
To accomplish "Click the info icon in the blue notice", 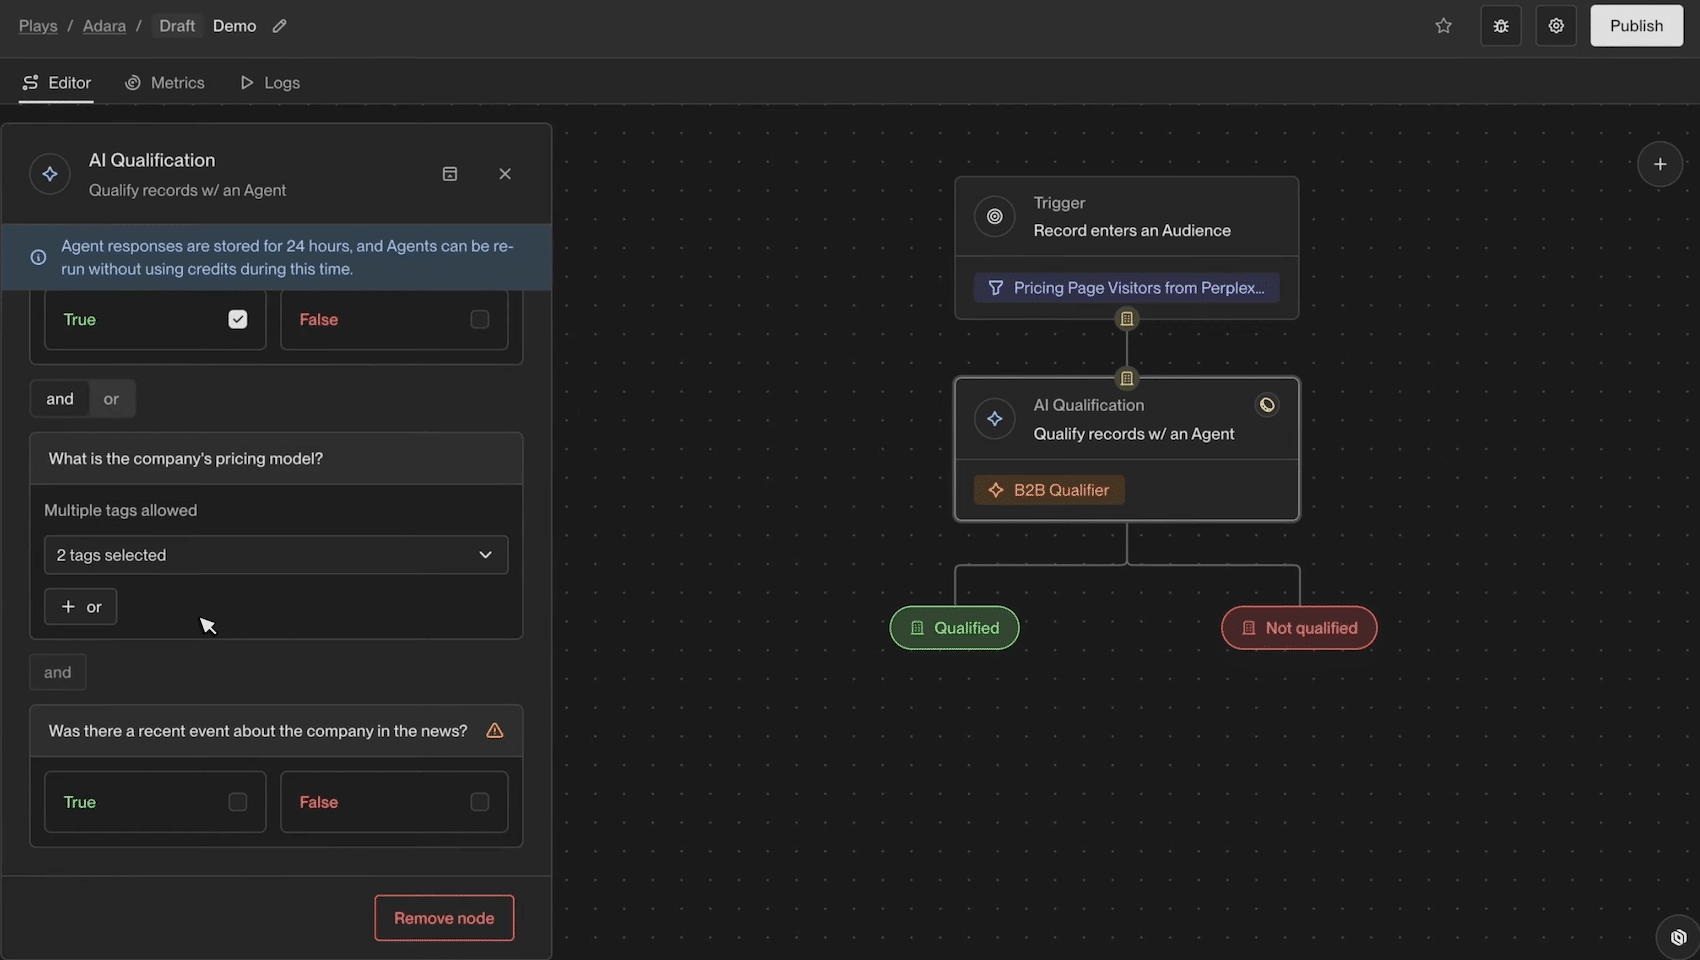I will pos(38,257).
